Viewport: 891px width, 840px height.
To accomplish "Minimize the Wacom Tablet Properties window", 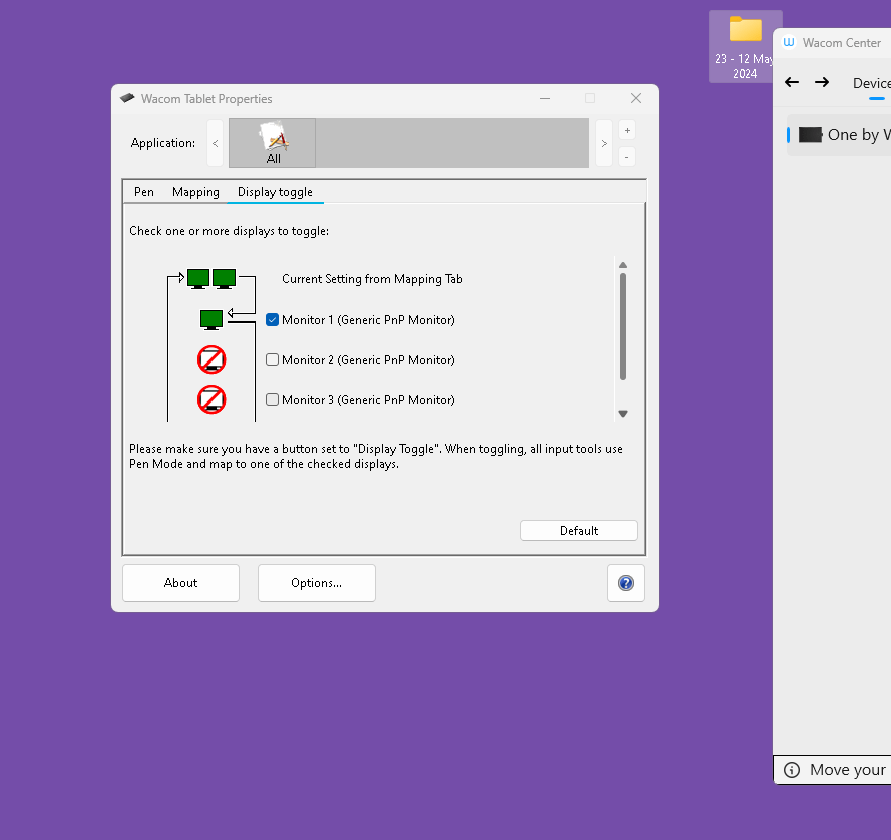I will click(x=545, y=98).
